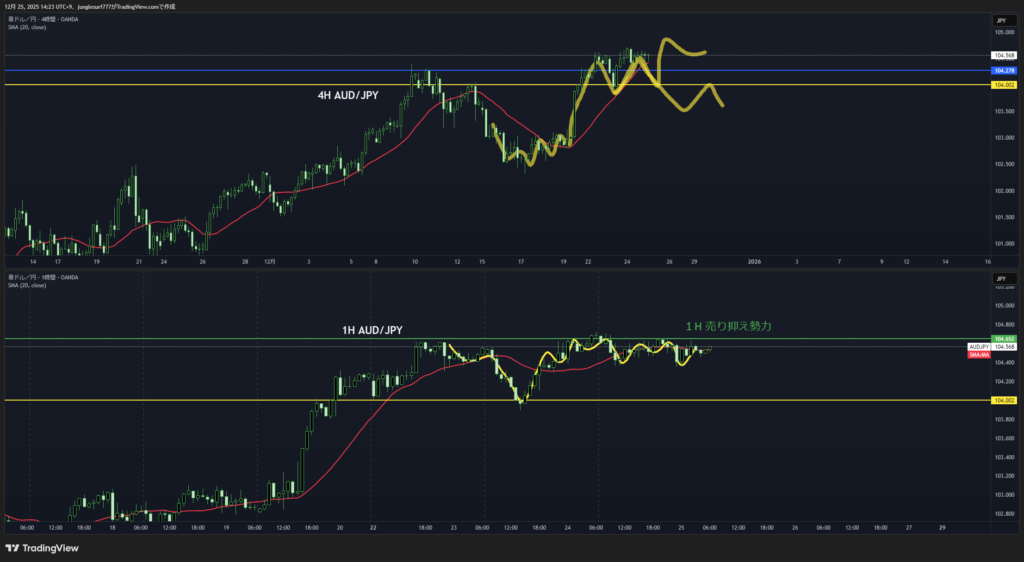Viewport: 1024px width, 562px height.
Task: Click the AUDJPY symbol label on price axis
Action: pyautogui.click(x=979, y=346)
